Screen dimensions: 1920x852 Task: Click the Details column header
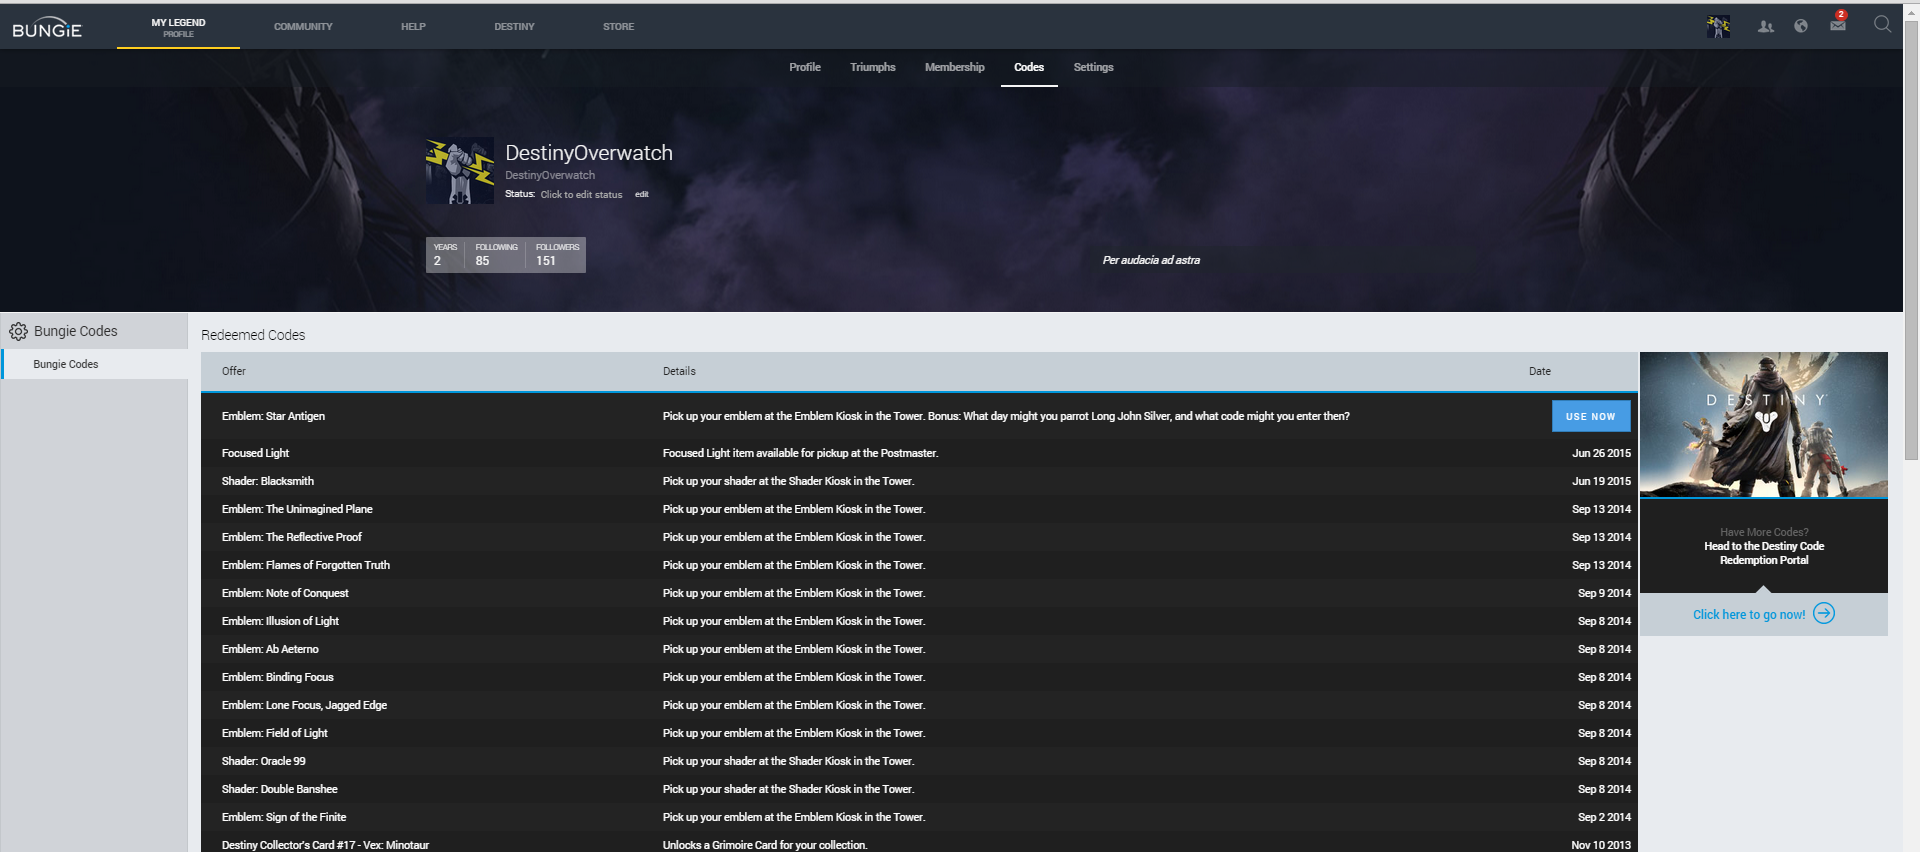[x=679, y=371]
